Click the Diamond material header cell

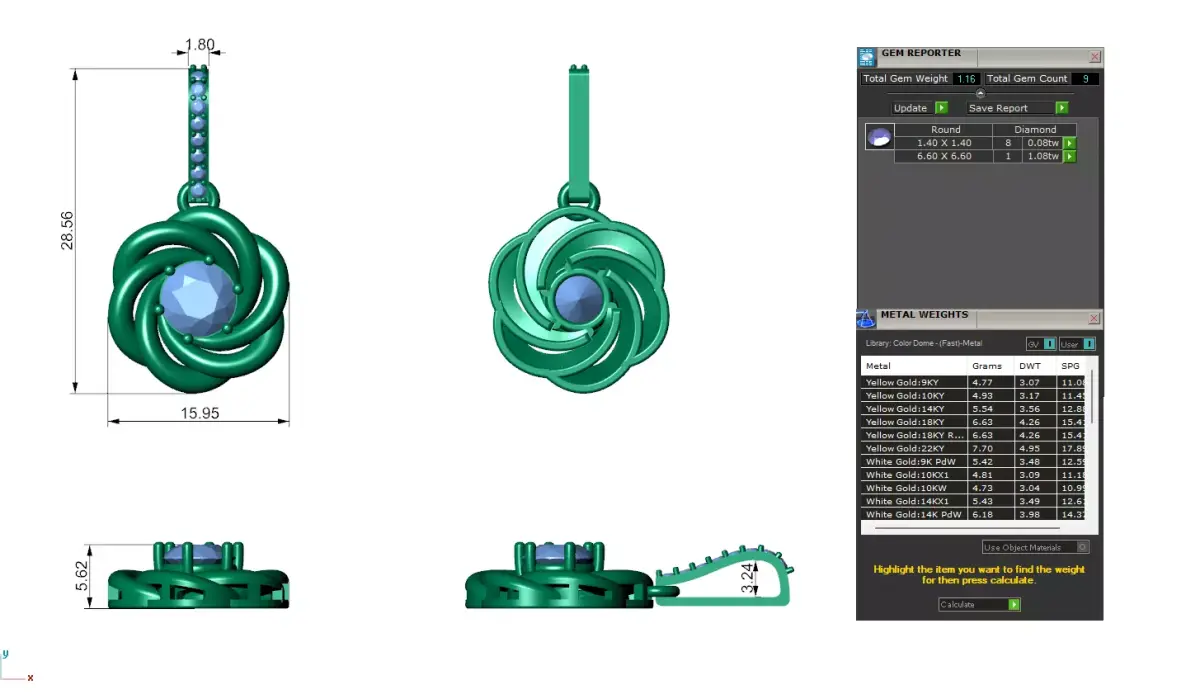(1035, 130)
